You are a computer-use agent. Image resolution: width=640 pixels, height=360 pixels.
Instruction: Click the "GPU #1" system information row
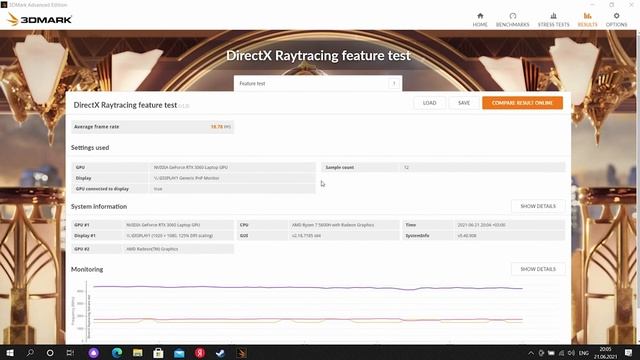click(x=153, y=225)
